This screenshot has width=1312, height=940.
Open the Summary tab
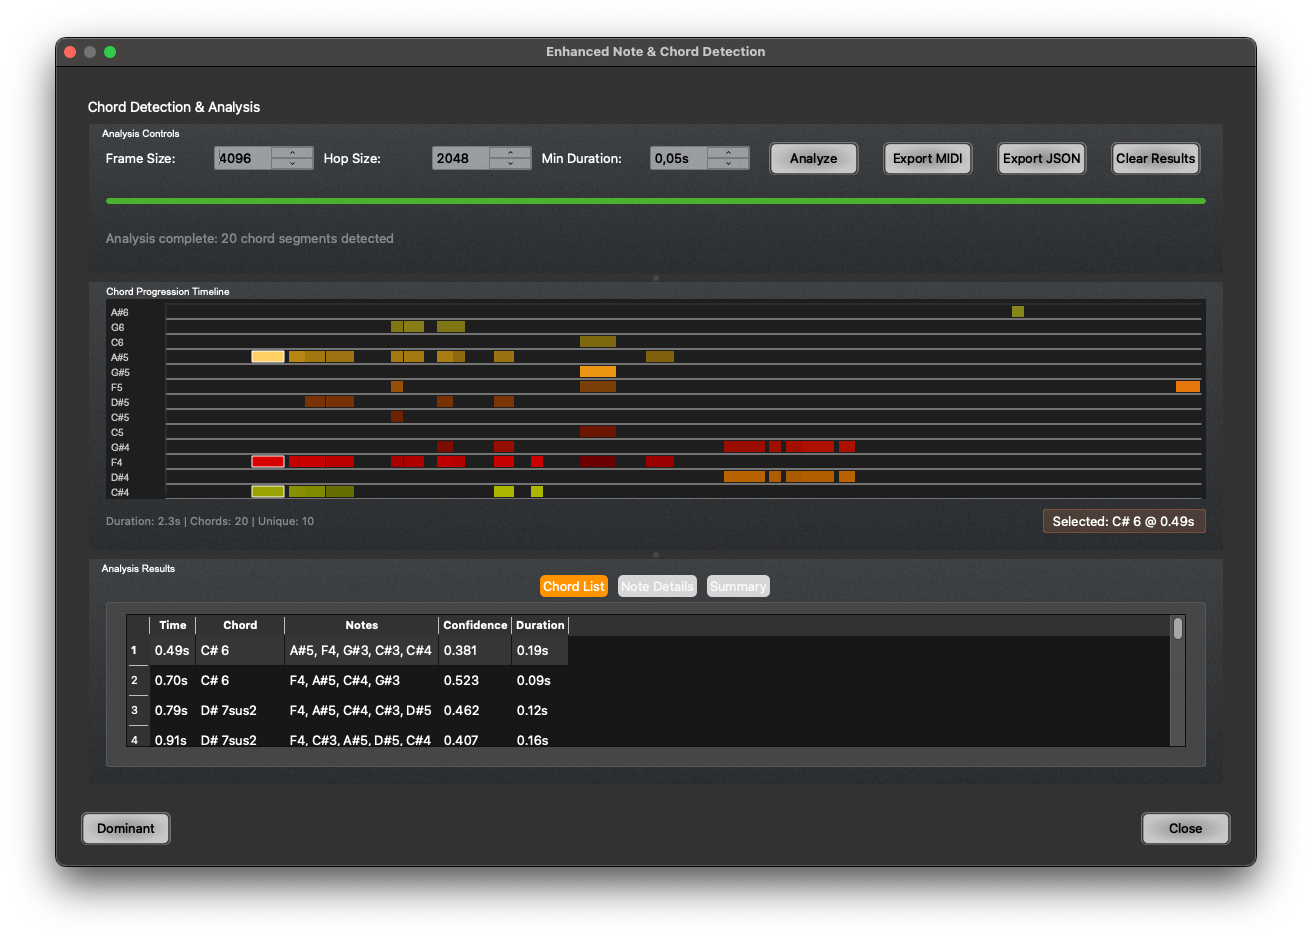(738, 587)
